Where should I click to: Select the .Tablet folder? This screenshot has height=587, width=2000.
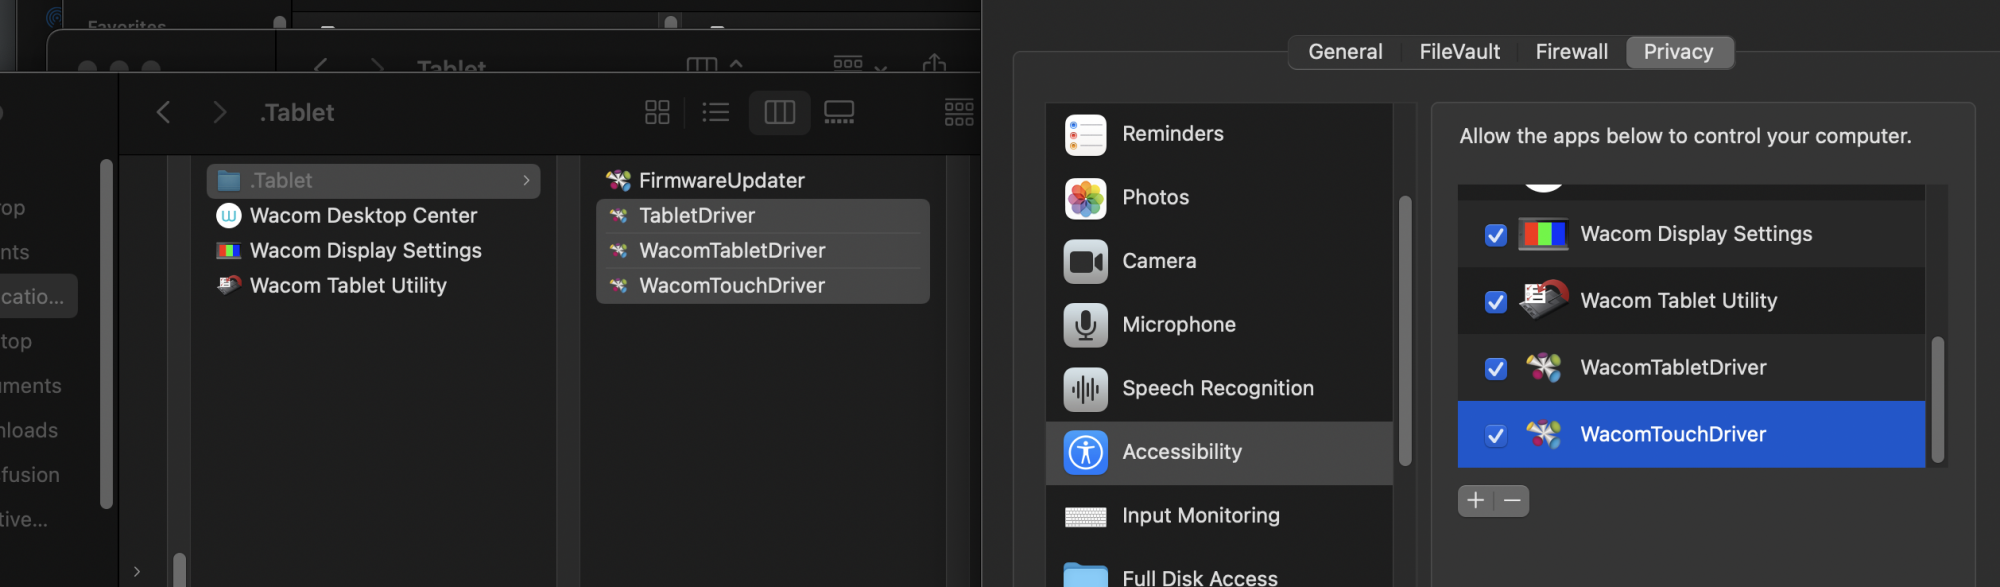pyautogui.click(x=373, y=181)
